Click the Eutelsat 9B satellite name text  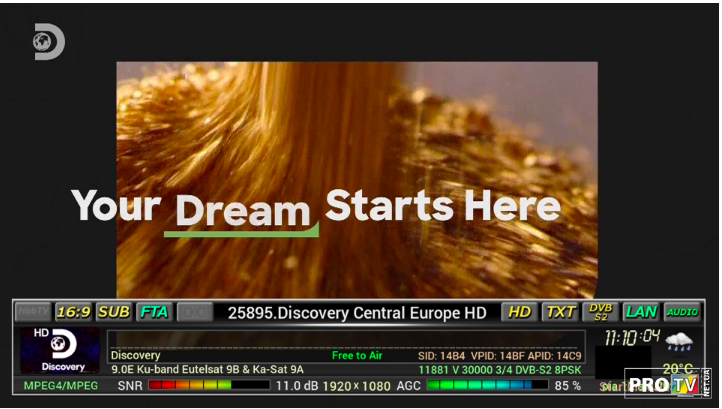pyautogui.click(x=207, y=370)
